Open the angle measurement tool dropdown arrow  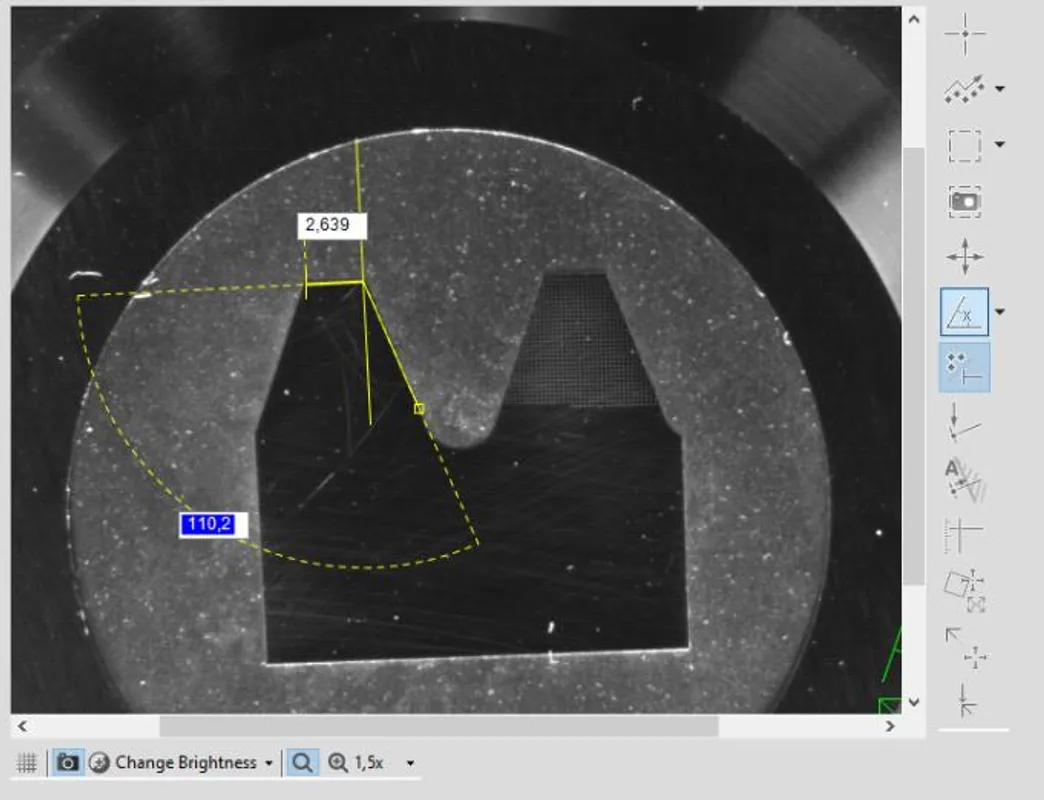tap(999, 311)
